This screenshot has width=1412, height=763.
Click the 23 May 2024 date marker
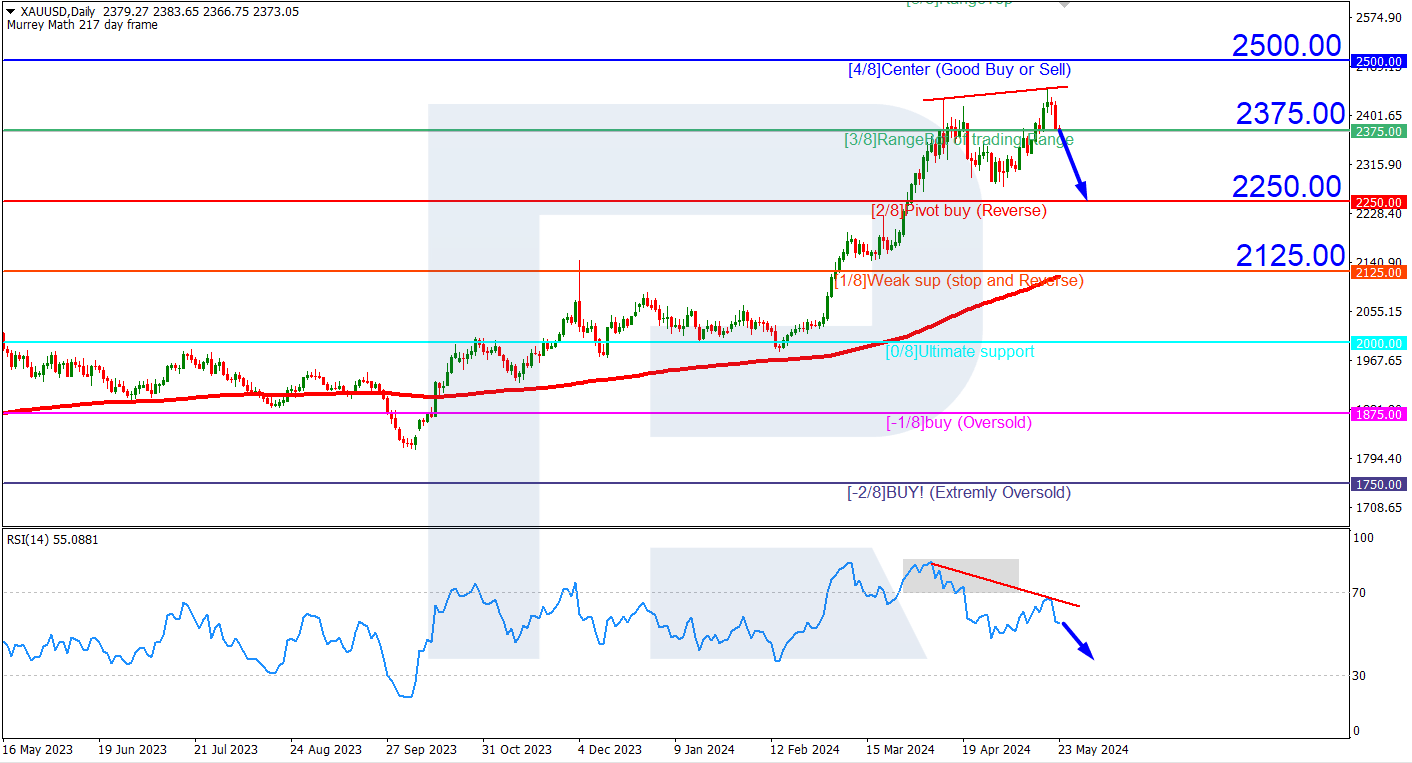(1094, 749)
